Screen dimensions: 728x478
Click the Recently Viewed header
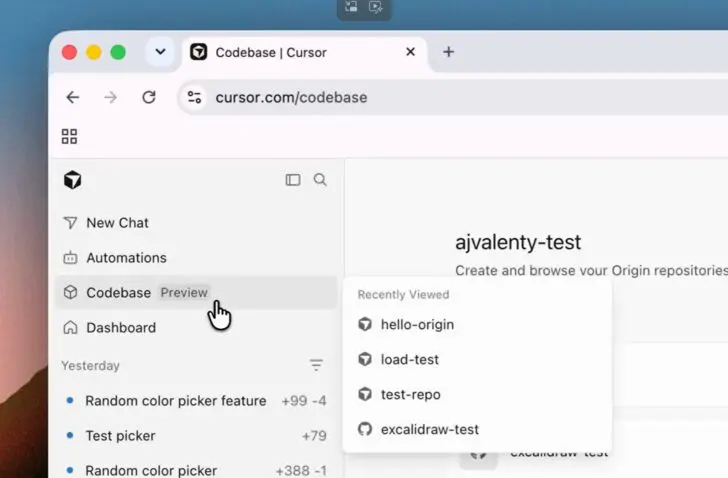[x=403, y=295]
